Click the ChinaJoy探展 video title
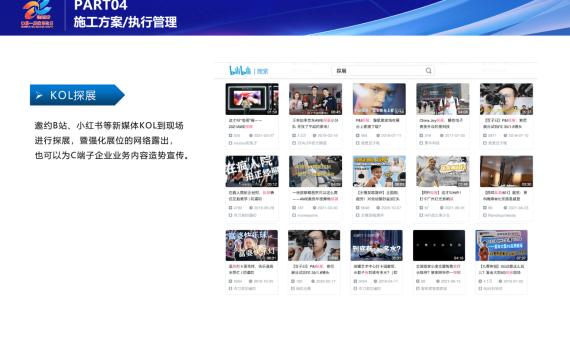Viewport: 570px width, 360px height. [441, 123]
